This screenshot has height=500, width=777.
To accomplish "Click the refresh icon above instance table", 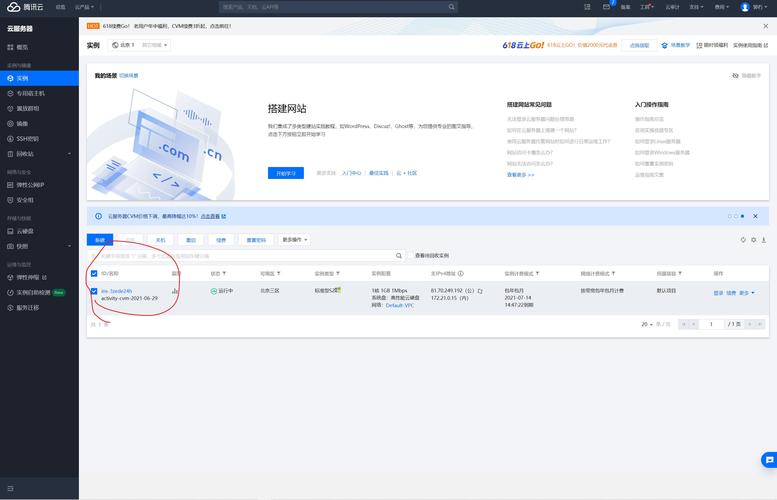I will [x=742, y=240].
